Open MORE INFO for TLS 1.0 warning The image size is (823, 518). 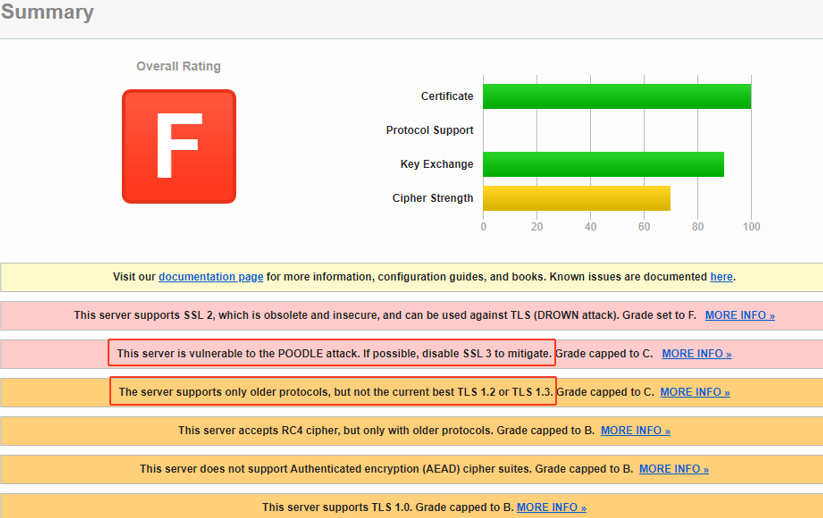[x=551, y=507]
